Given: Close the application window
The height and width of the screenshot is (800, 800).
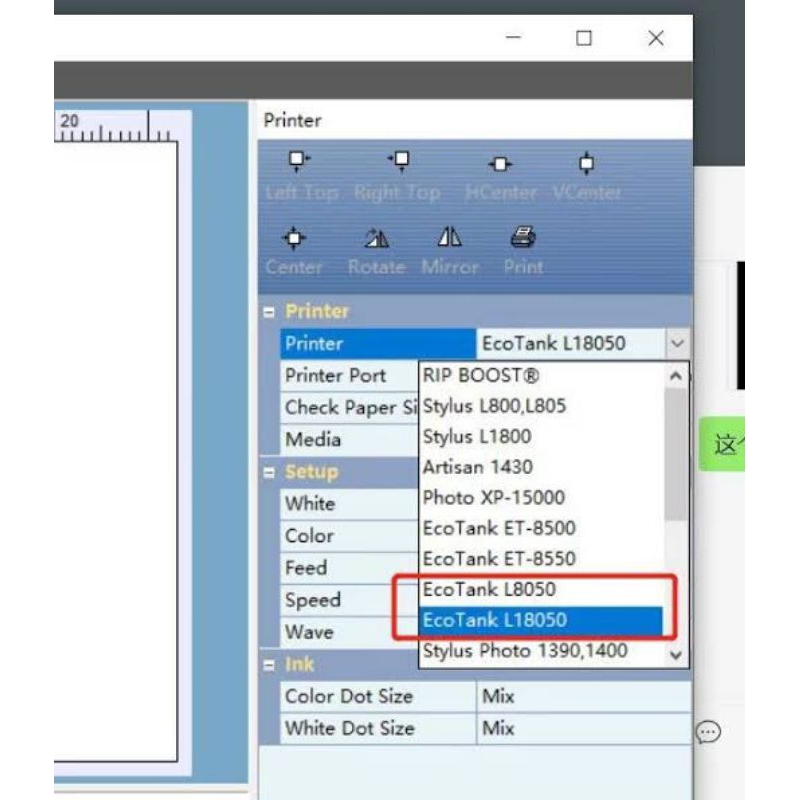Looking at the screenshot, I should tap(656, 38).
